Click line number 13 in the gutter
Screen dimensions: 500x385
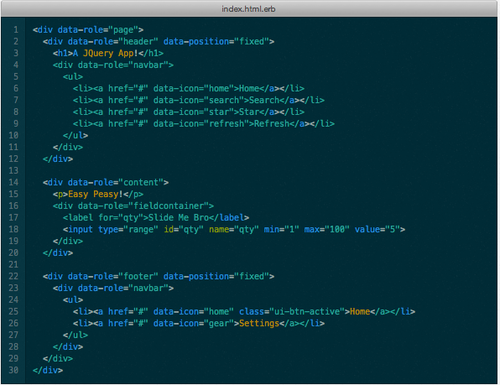coord(13,171)
